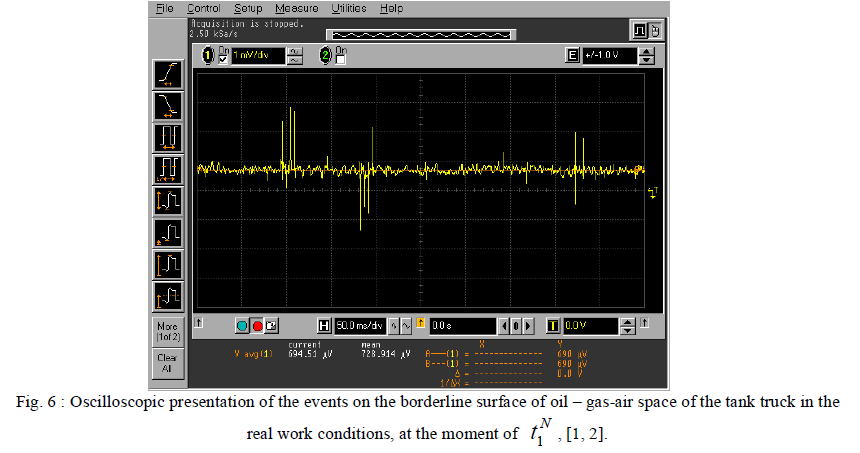
Task: Click the 1 mV/div scale adjust buttons
Action: (295, 56)
